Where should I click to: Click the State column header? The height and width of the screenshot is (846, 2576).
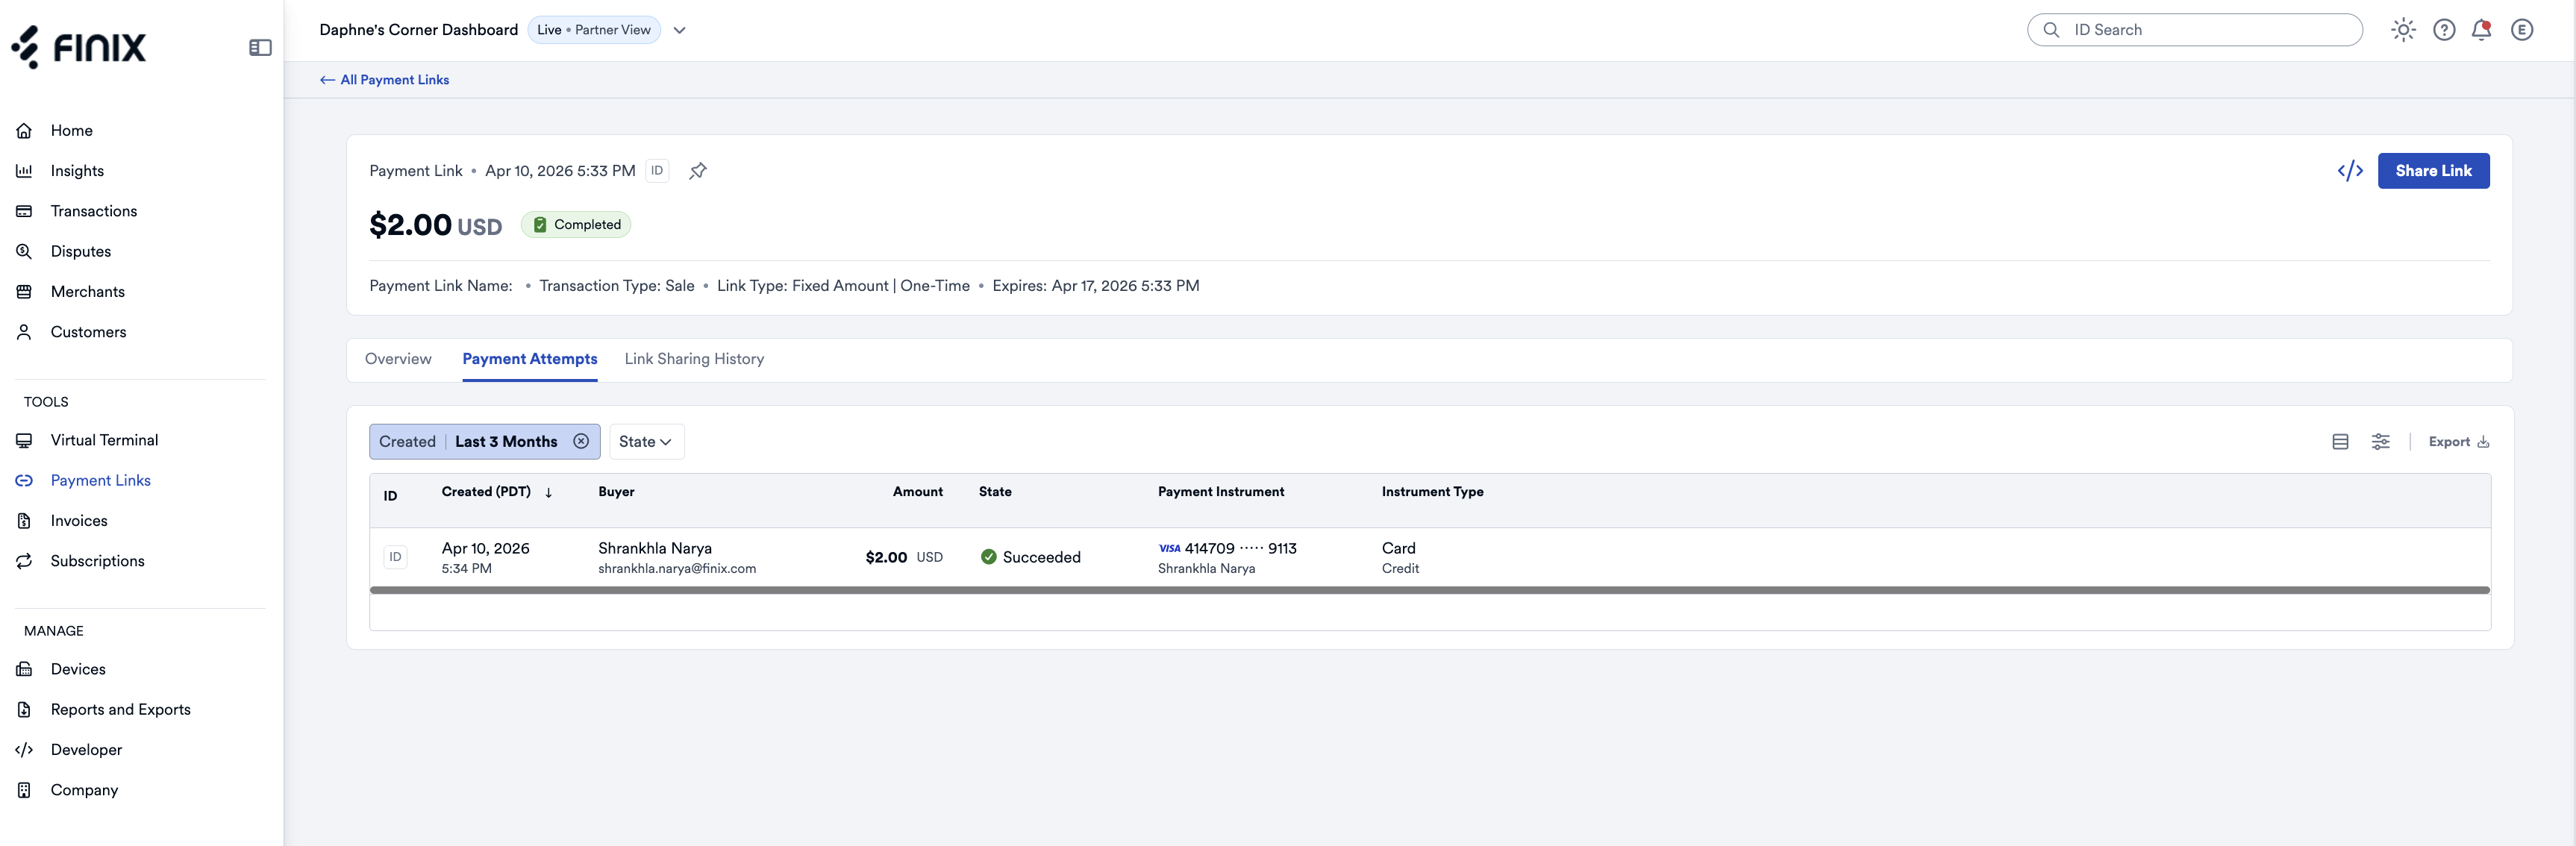pyautogui.click(x=995, y=492)
